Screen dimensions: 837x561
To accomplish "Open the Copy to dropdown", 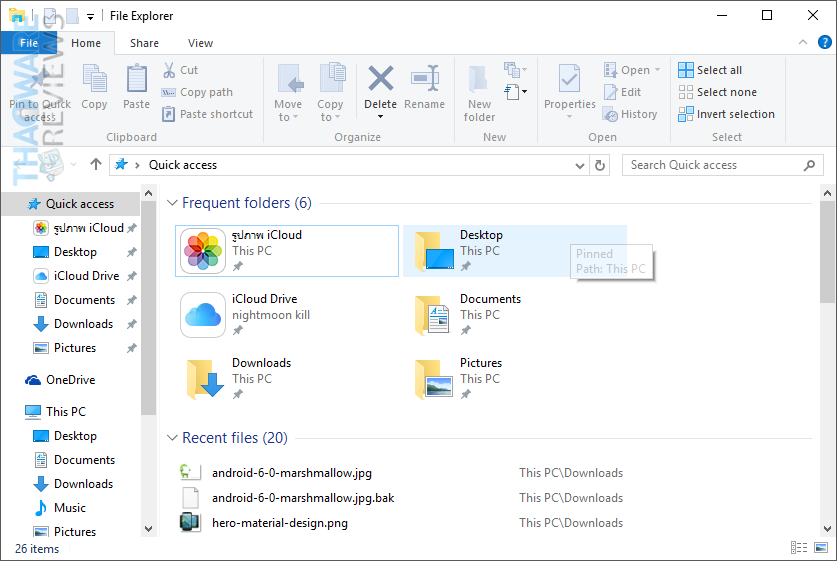I will pos(337,117).
